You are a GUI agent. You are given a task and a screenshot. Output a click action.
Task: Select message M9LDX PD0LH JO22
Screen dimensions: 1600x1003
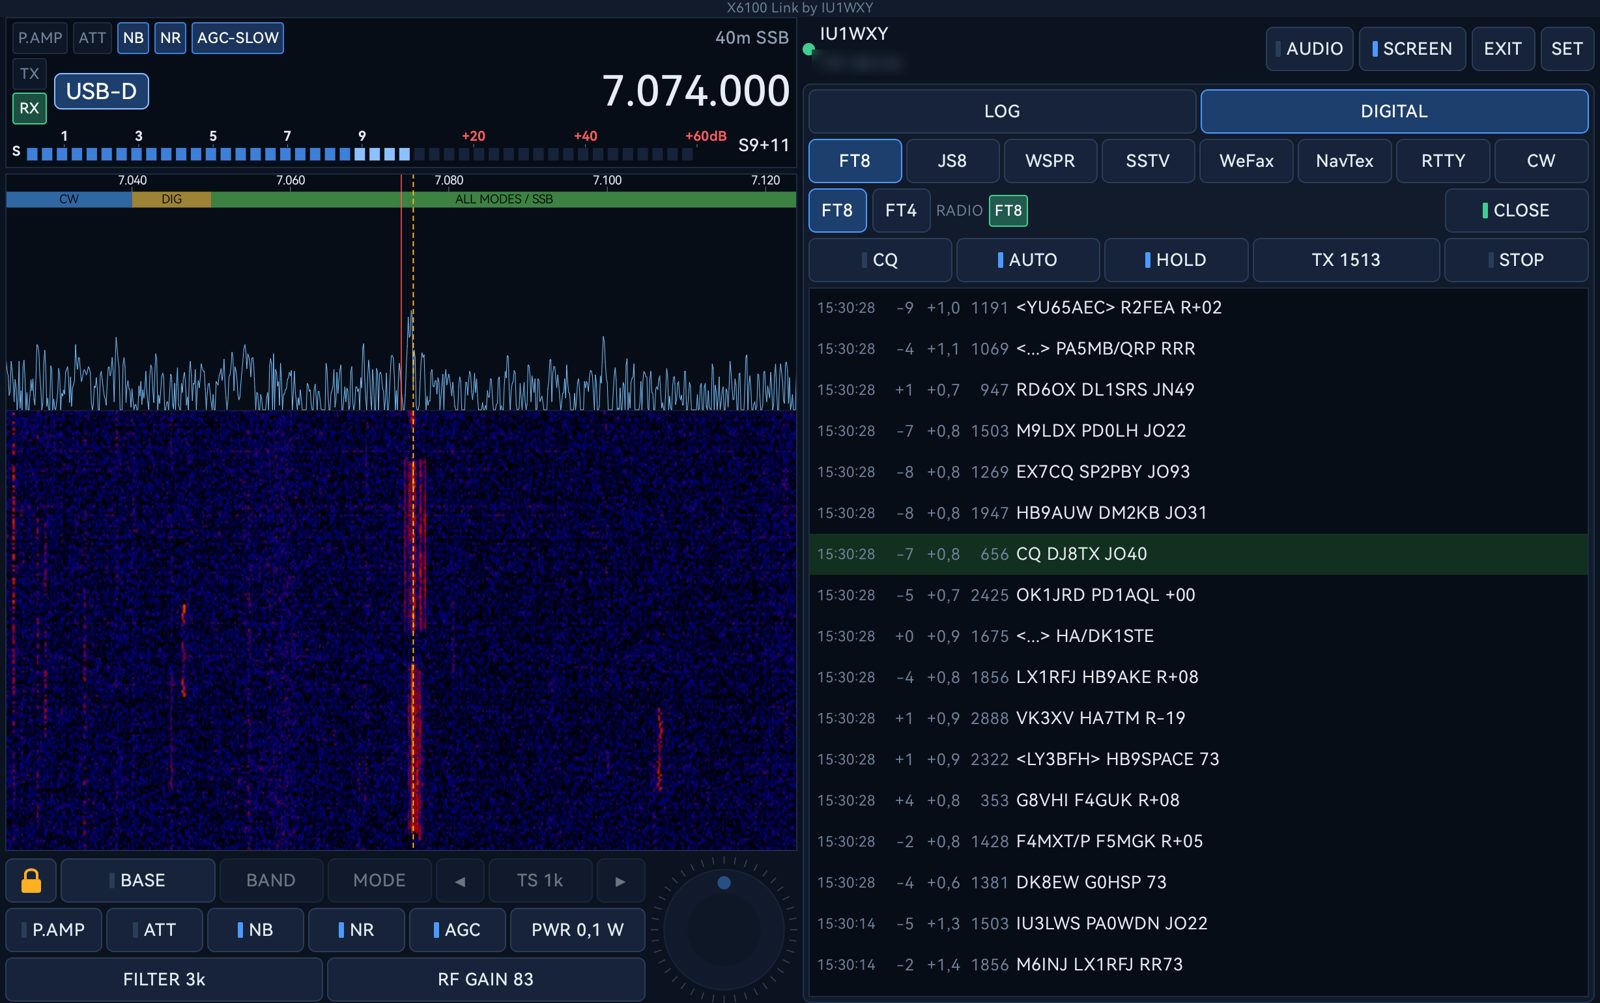coord(1198,431)
